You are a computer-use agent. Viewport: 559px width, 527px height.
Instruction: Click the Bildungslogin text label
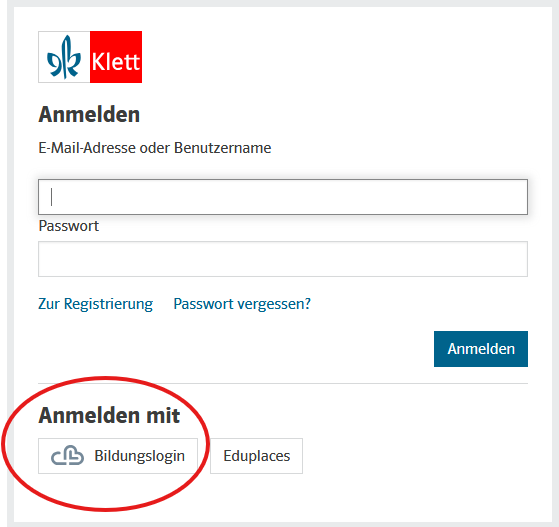point(140,456)
